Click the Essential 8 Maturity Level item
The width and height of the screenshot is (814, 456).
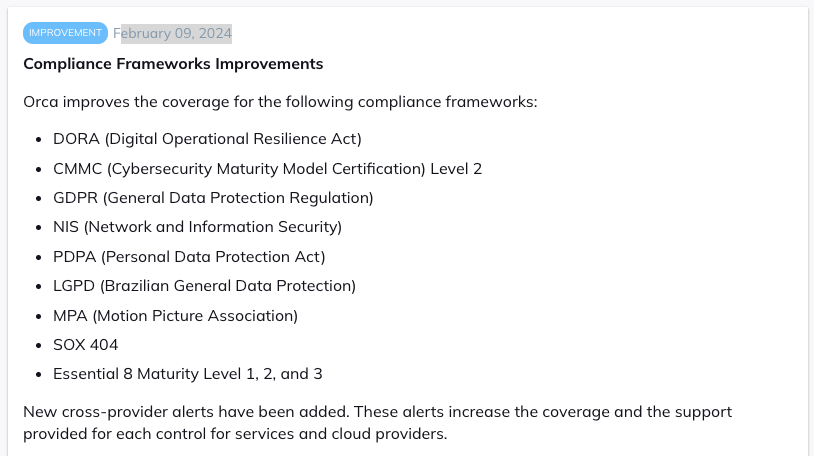tap(187, 374)
